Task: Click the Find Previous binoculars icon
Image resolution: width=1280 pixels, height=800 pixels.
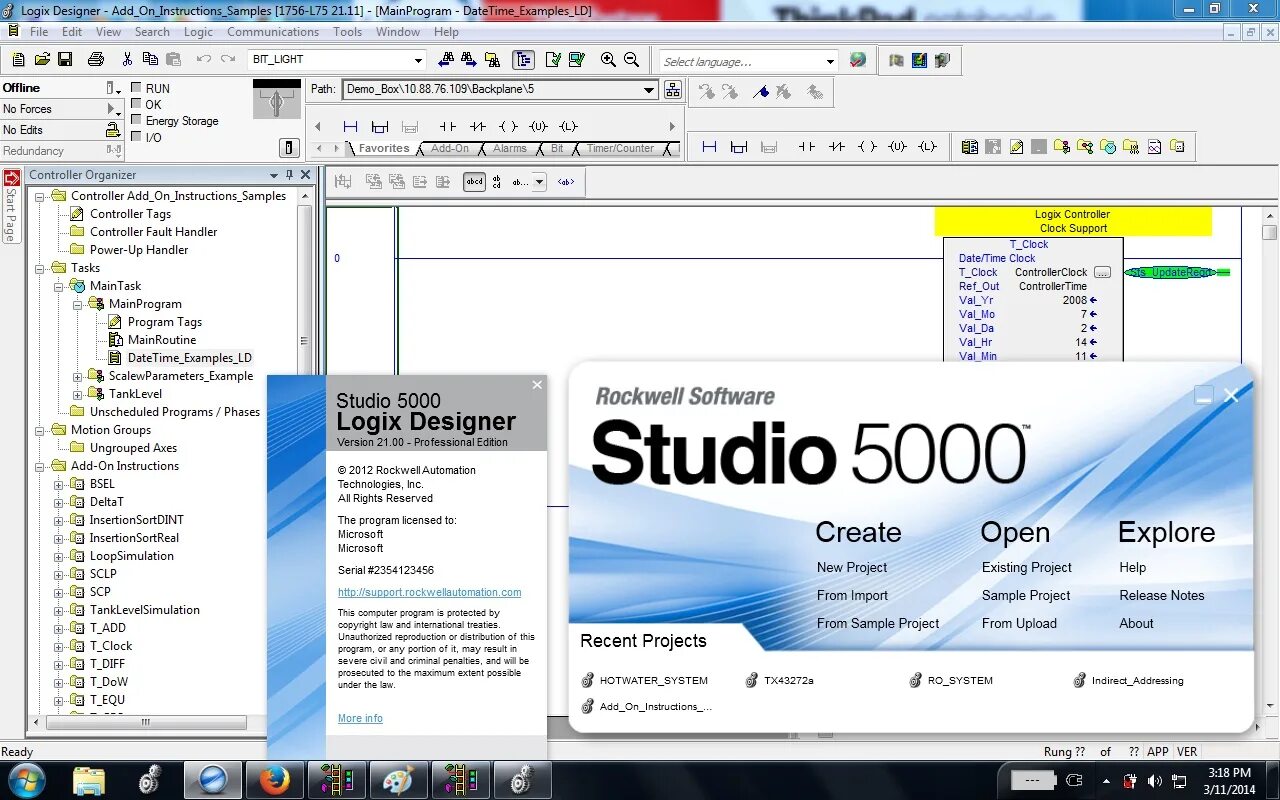Action: pyautogui.click(x=446, y=60)
